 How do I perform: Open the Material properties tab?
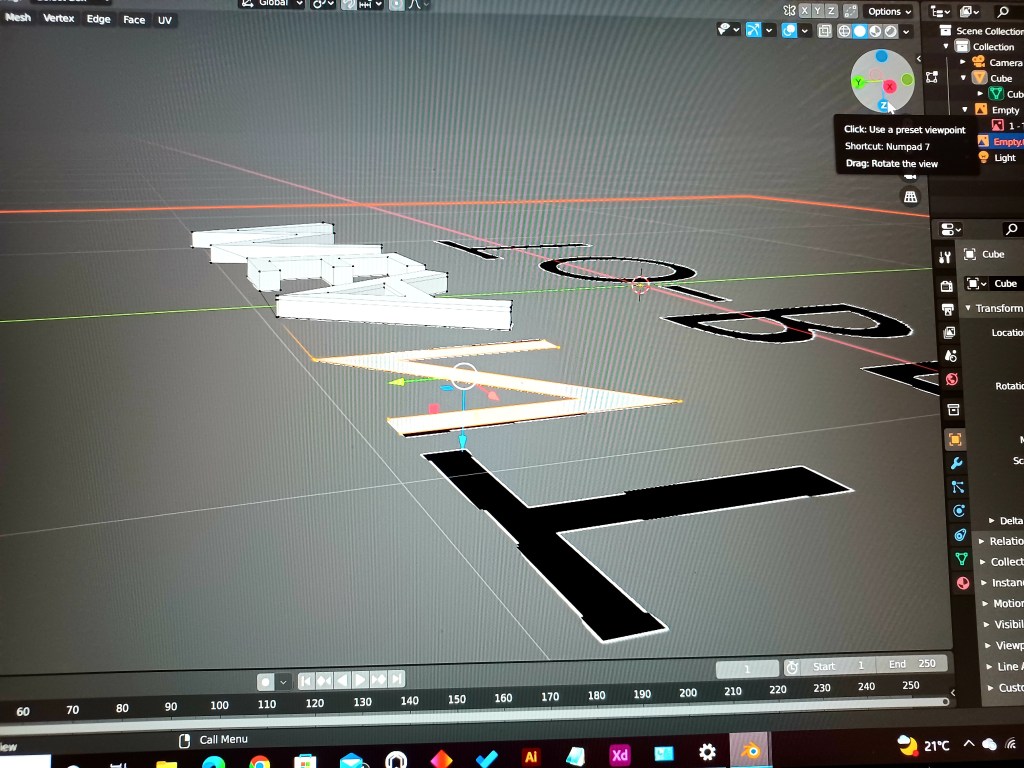tap(963, 583)
